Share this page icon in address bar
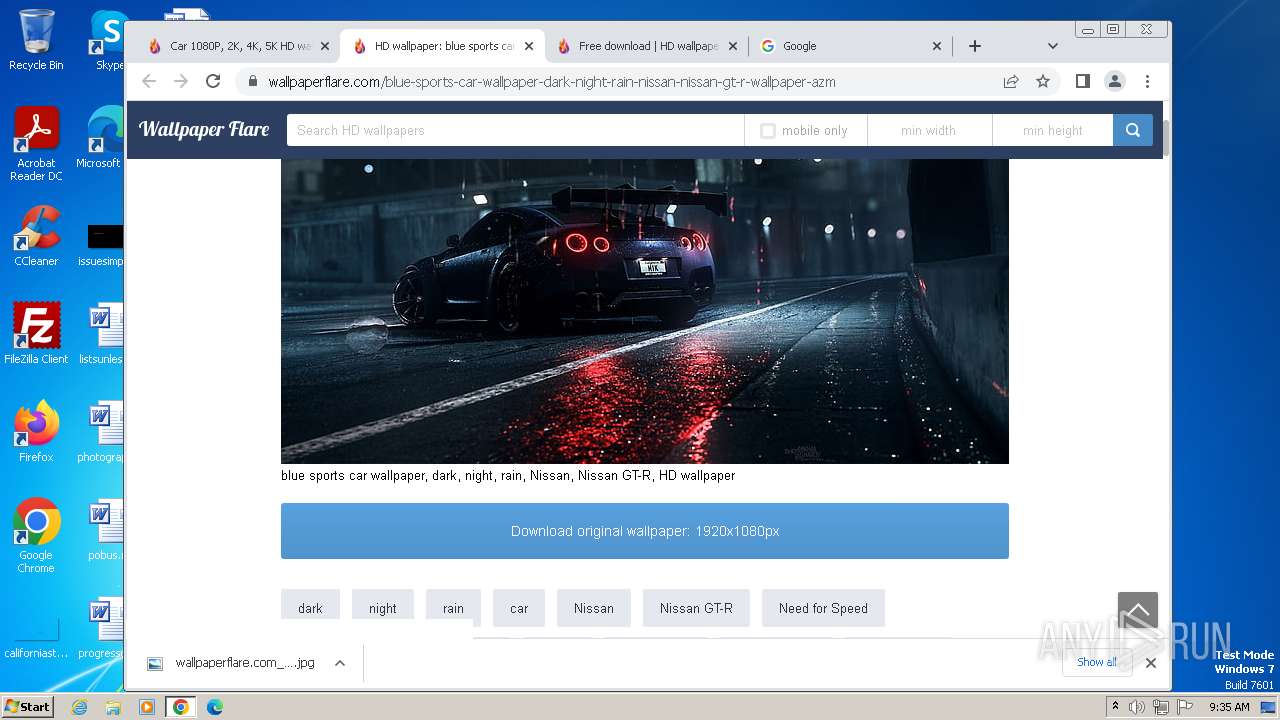Image resolution: width=1280 pixels, height=720 pixels. [1011, 81]
